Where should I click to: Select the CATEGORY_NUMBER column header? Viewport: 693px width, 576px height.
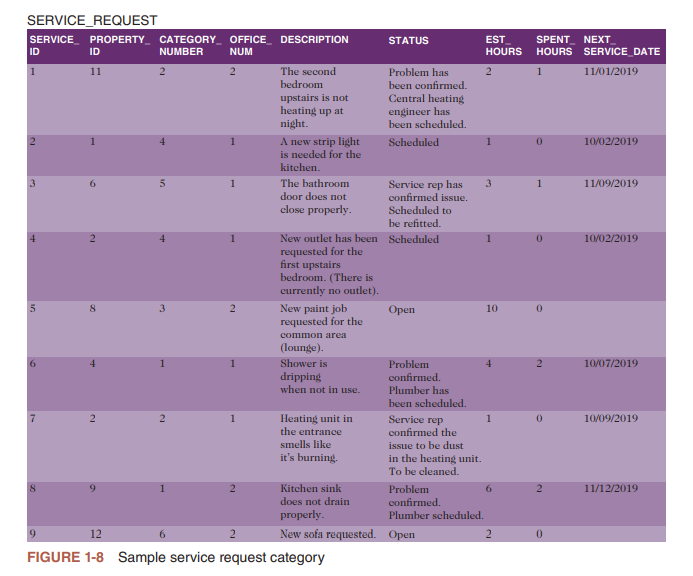coord(190,46)
